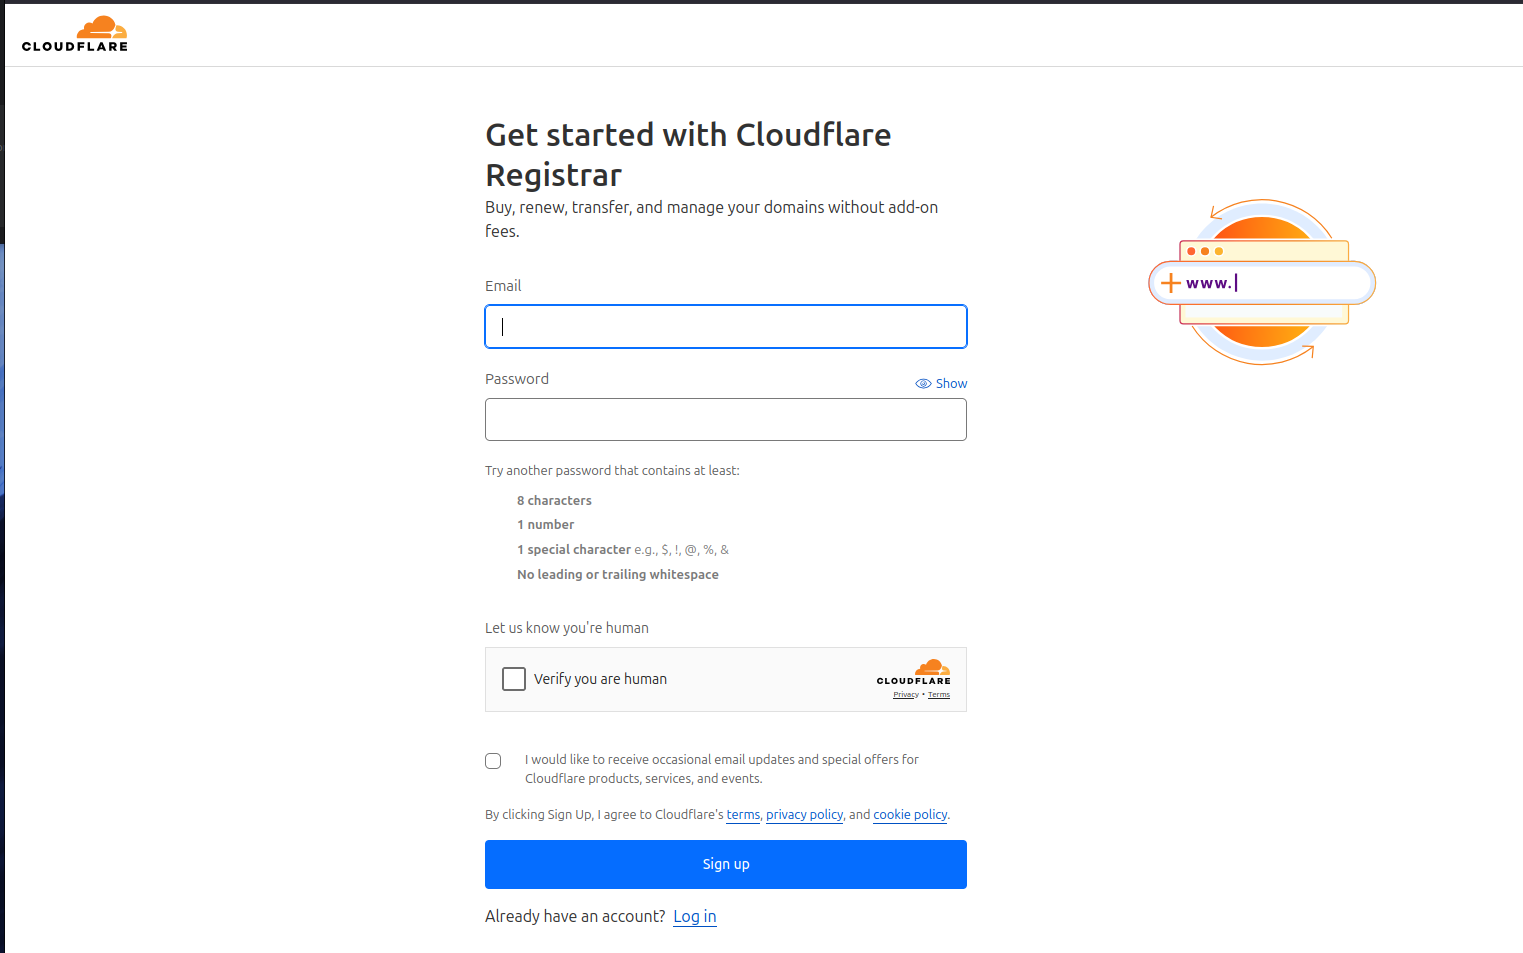
Task: Click the Cloudflare logo in the header
Action: [x=75, y=34]
